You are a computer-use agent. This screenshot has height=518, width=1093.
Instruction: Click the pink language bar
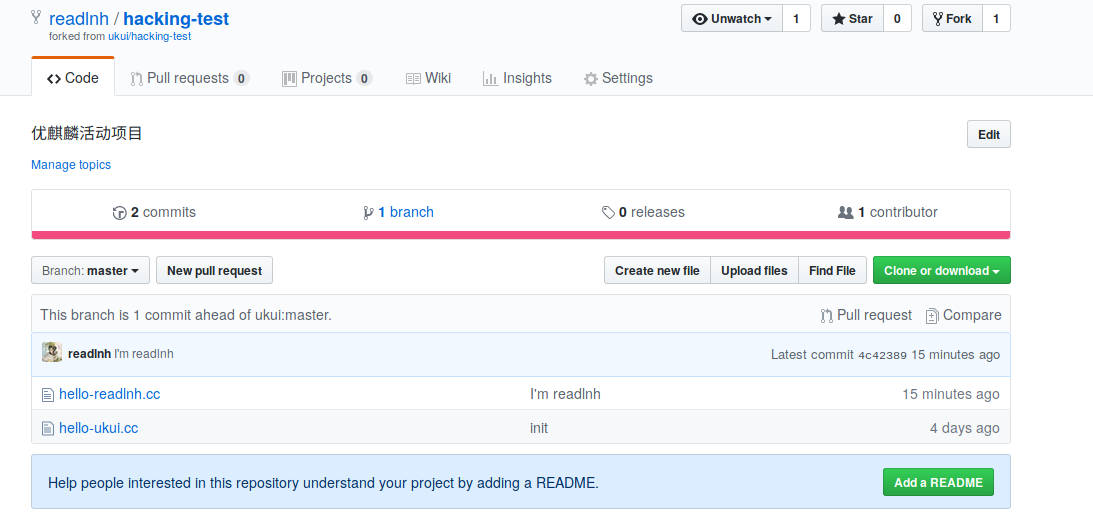(x=521, y=235)
